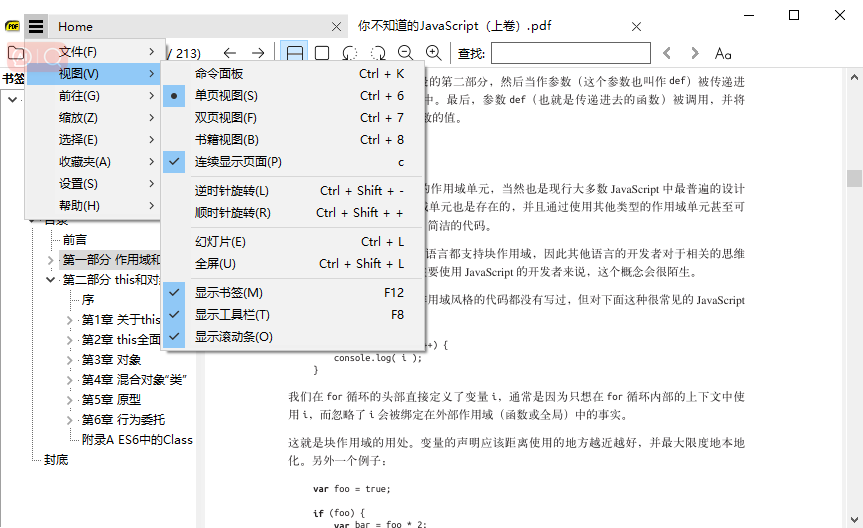
Task: Click the 查找 search input field
Action: point(571,53)
